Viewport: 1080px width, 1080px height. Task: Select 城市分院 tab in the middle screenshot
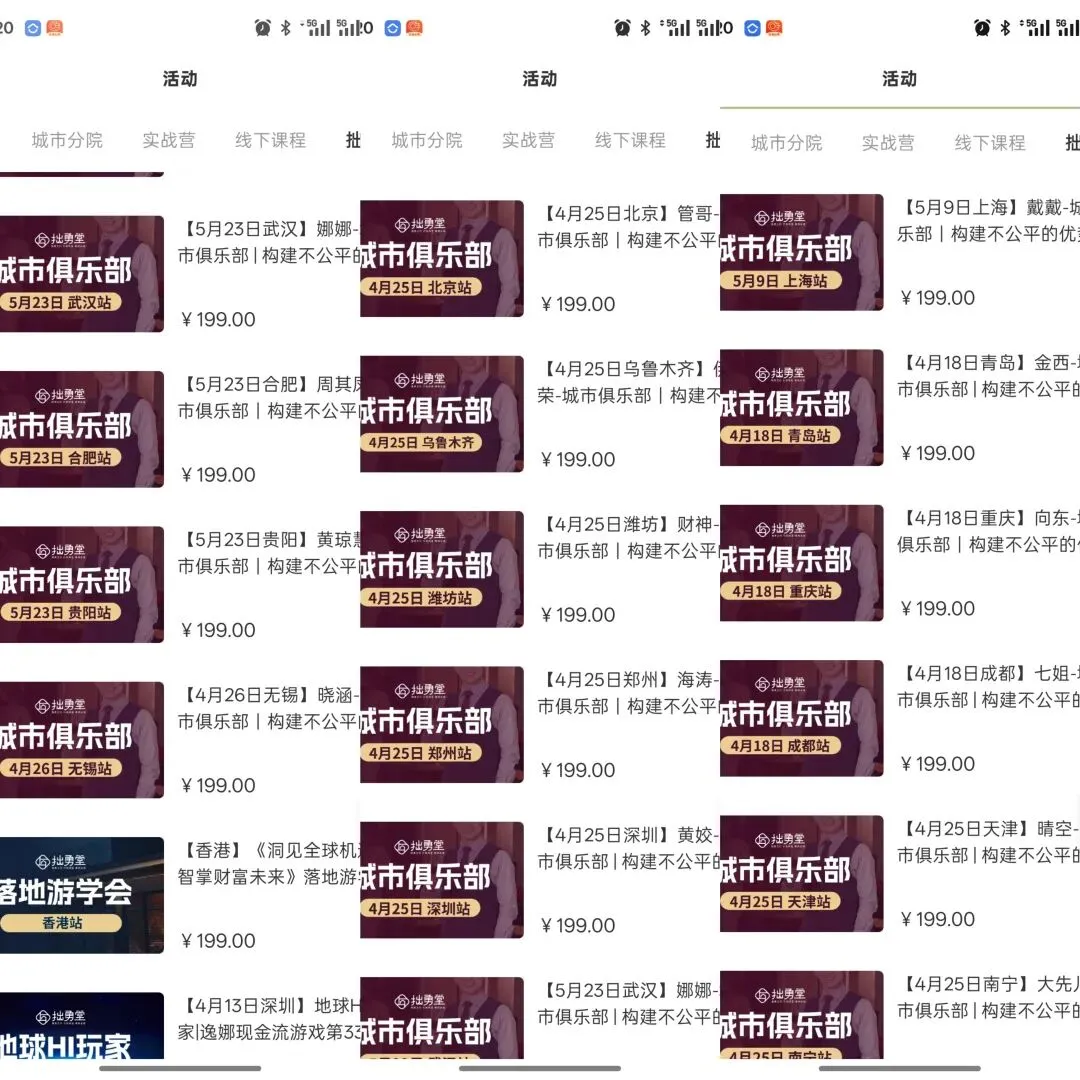pyautogui.click(x=427, y=141)
